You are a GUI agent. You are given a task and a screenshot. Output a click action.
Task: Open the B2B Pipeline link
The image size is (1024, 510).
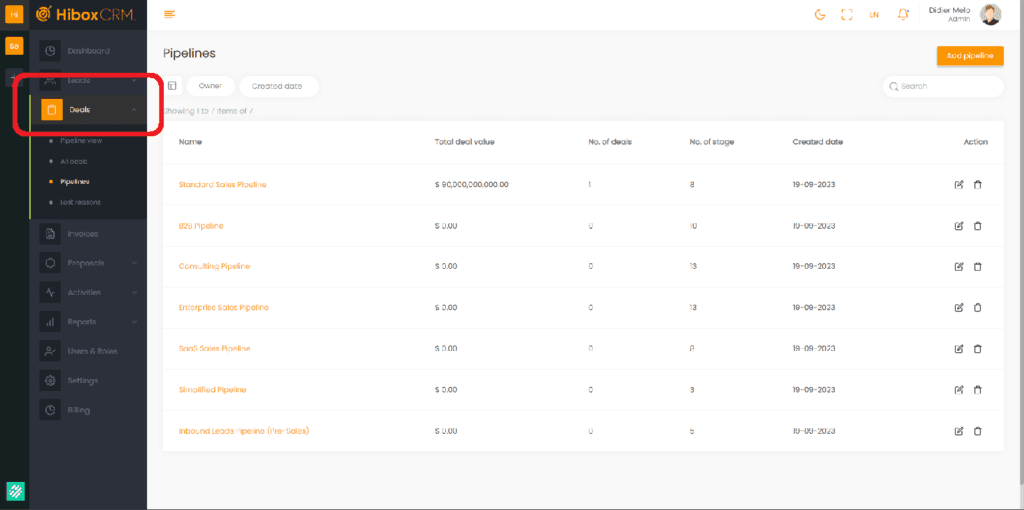pos(201,226)
